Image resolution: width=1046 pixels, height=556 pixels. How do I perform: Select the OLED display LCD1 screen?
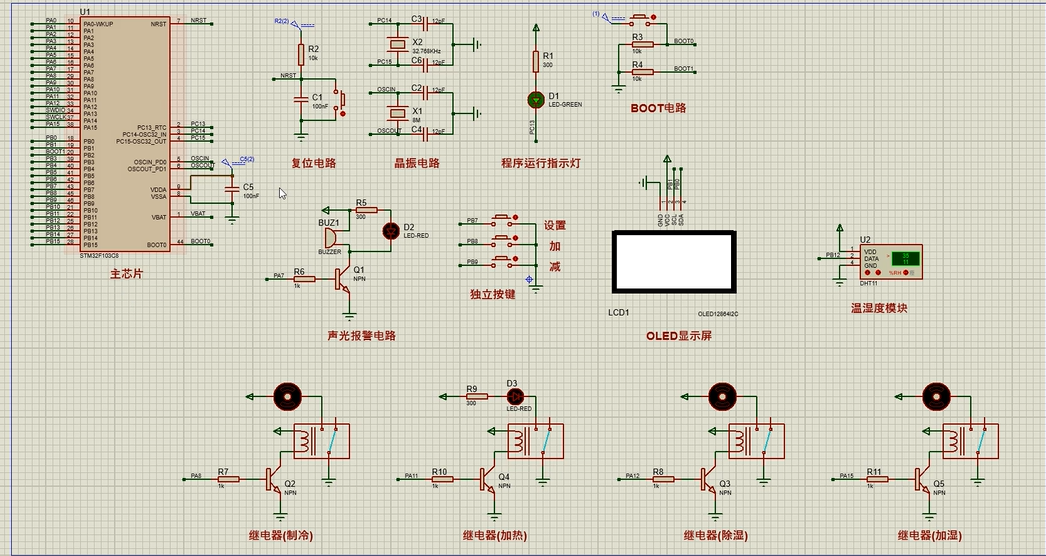pos(674,262)
